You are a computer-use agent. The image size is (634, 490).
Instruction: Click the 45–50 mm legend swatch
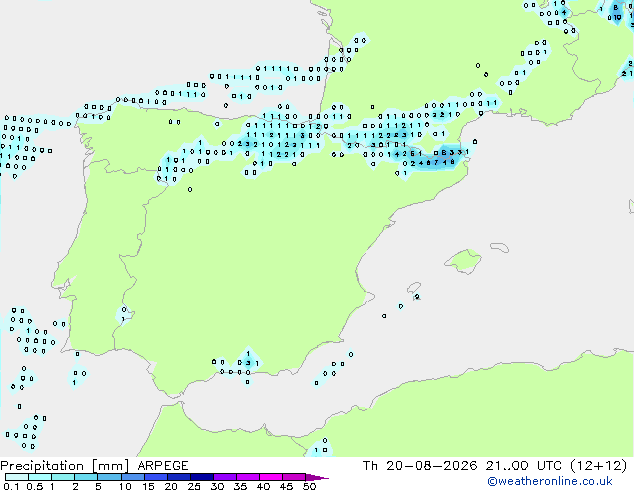click(x=294, y=477)
